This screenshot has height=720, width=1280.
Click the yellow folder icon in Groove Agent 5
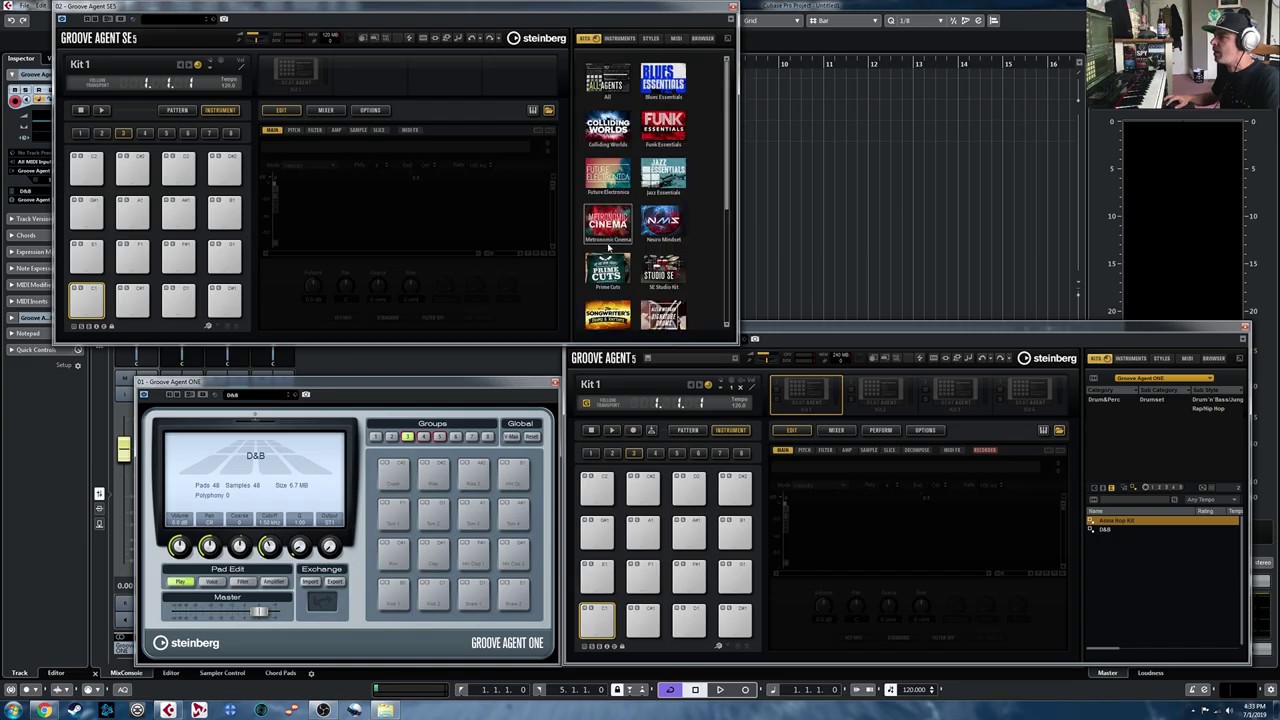click(1059, 430)
